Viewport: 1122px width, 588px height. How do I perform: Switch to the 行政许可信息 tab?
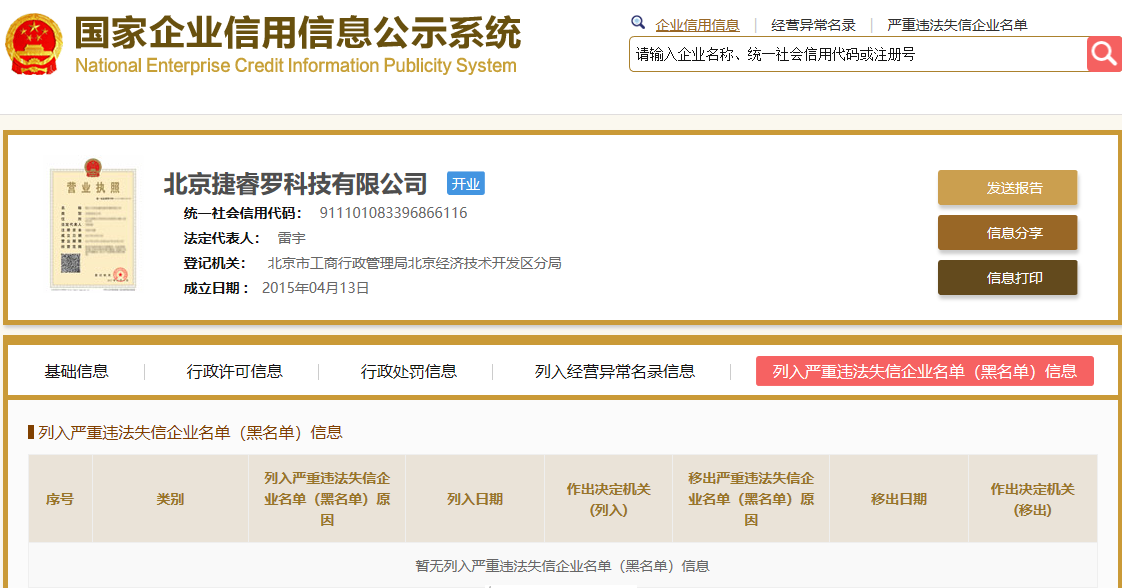click(235, 371)
